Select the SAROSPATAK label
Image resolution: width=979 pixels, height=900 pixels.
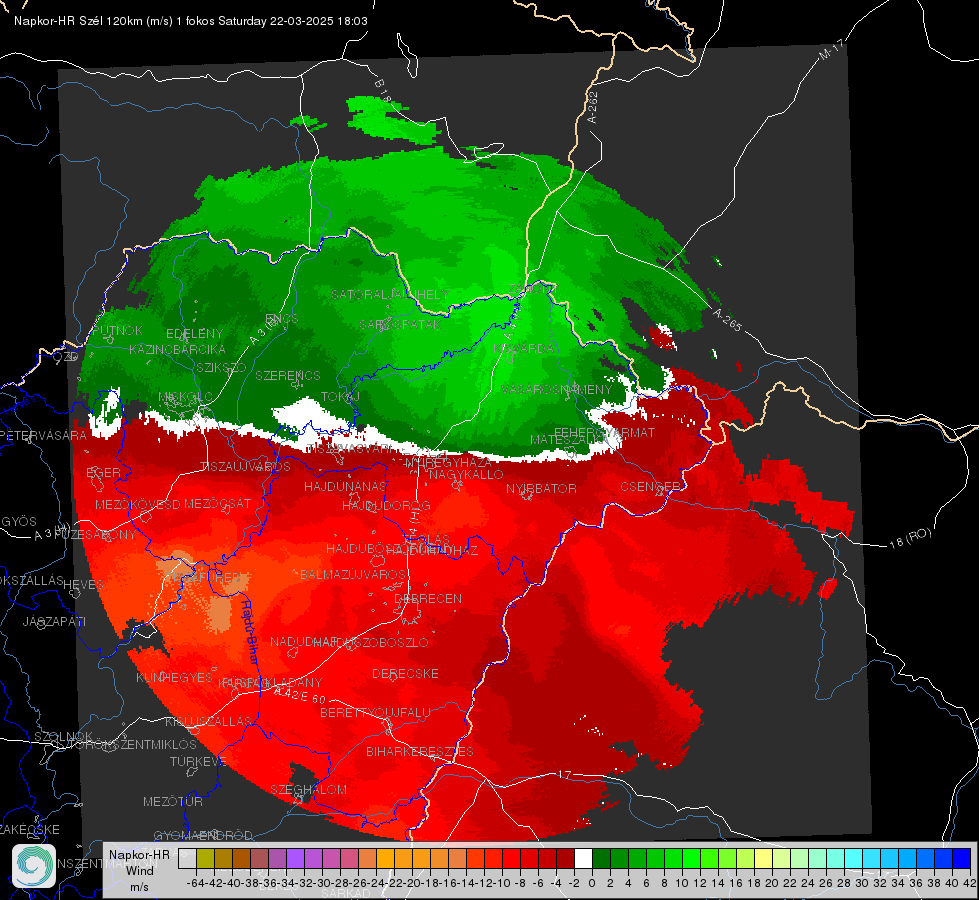400,324
